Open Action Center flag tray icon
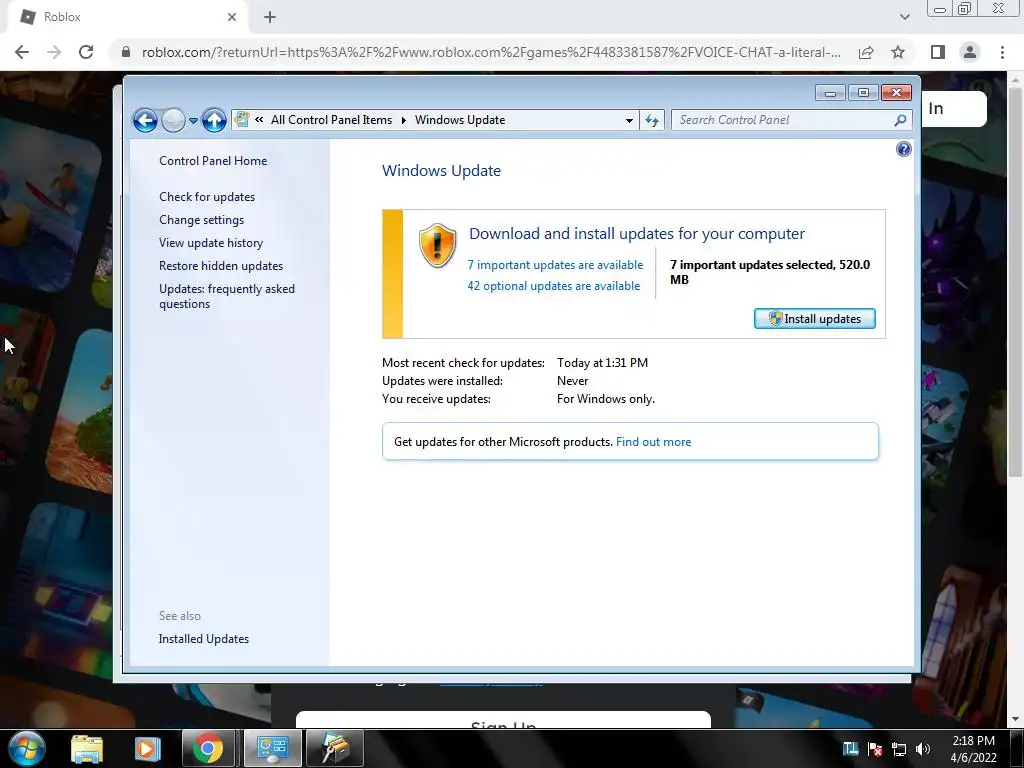The height and width of the screenshot is (768, 1024). (x=875, y=749)
